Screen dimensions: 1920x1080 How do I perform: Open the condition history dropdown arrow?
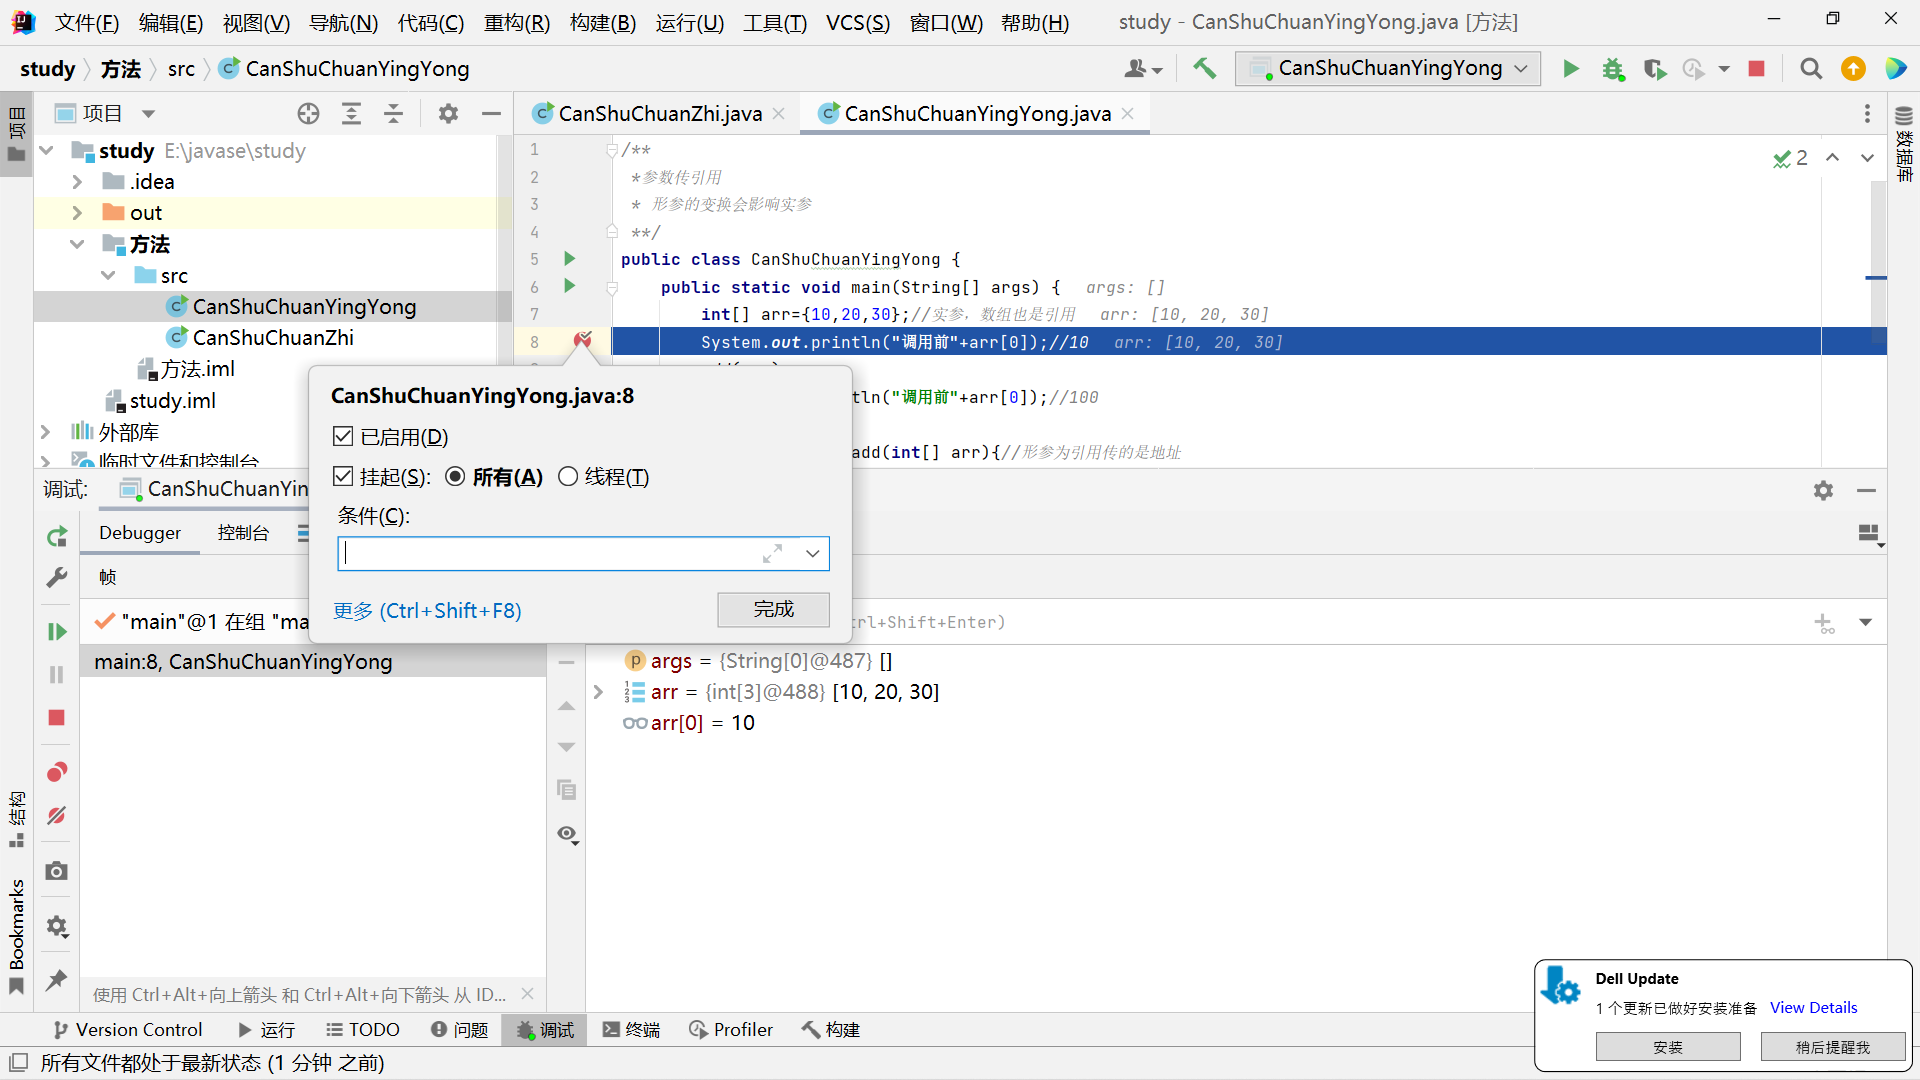pyautogui.click(x=812, y=554)
